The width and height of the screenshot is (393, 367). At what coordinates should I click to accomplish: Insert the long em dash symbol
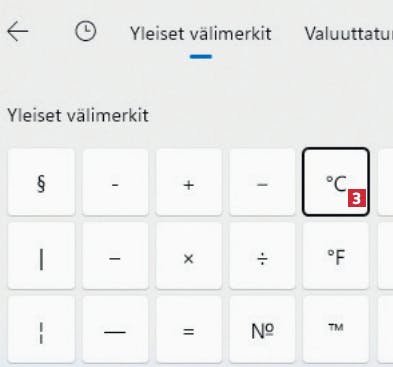[115, 329]
